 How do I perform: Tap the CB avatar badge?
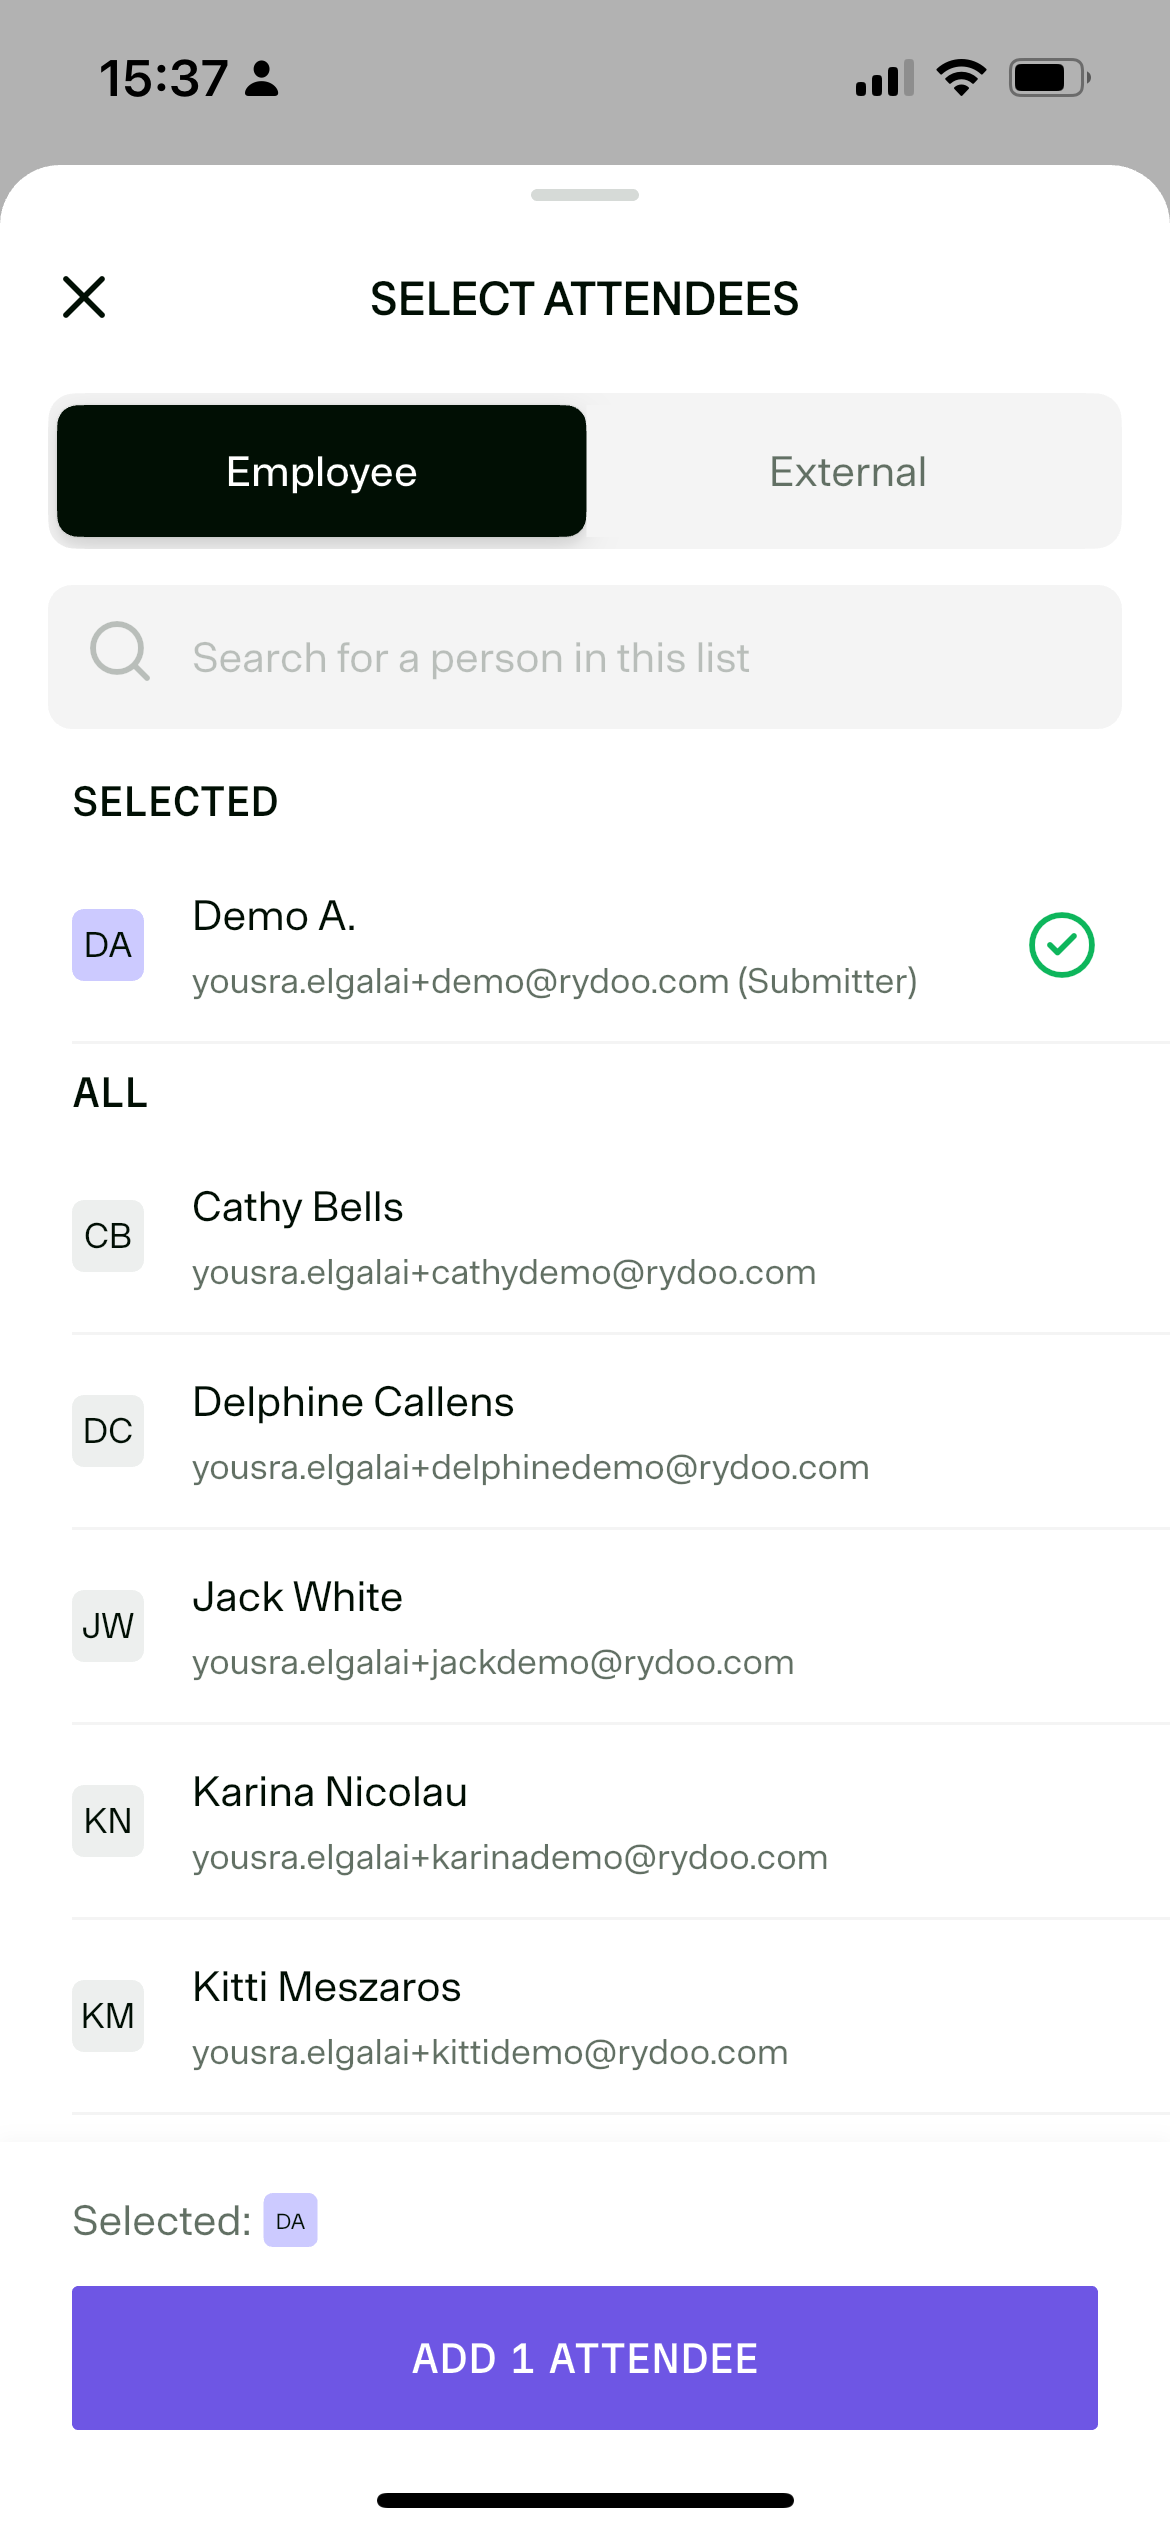click(x=108, y=1236)
